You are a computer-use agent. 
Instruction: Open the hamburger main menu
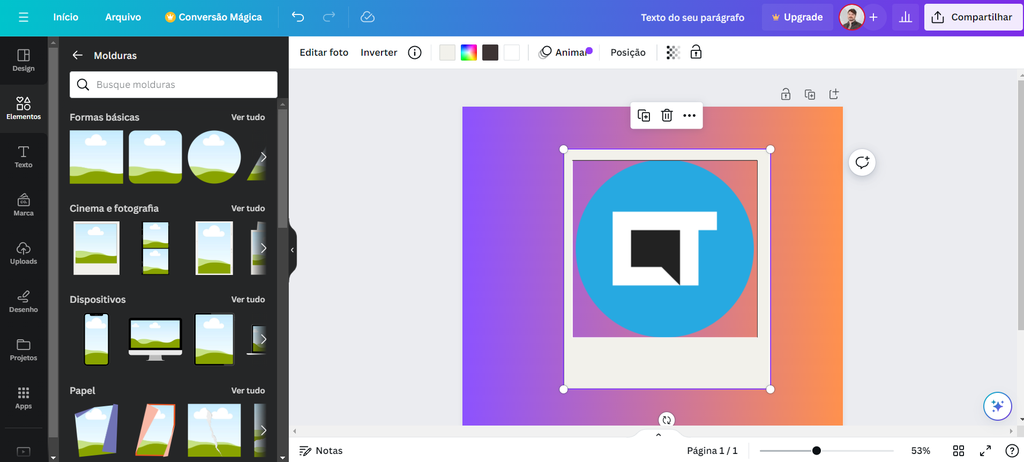[x=24, y=17]
